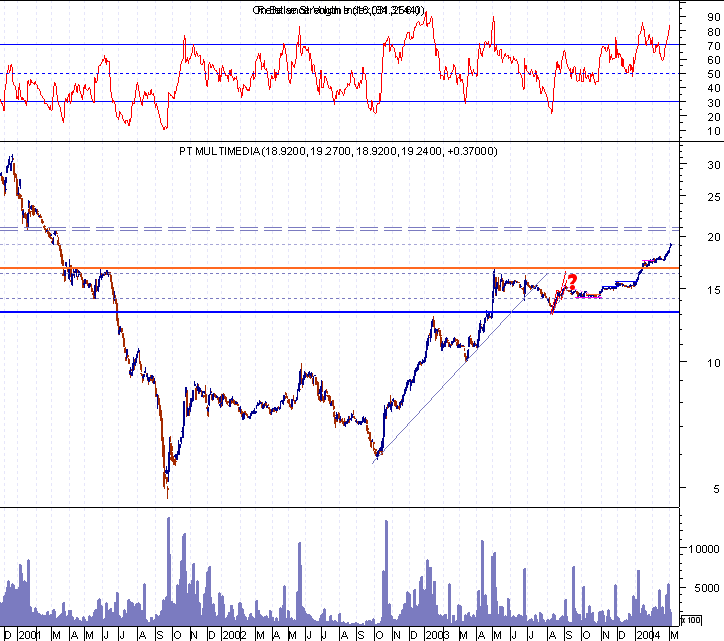Viewport: 724px width, 641px height.
Task: Click the 5 label on price axis
Action: click(x=716, y=489)
